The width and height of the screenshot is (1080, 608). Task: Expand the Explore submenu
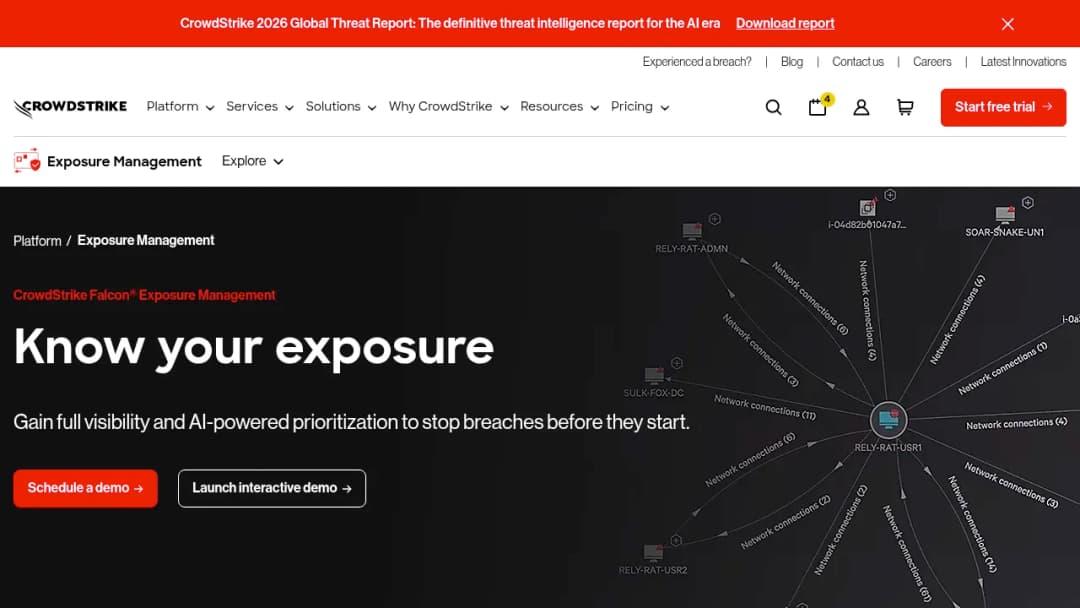coord(252,161)
